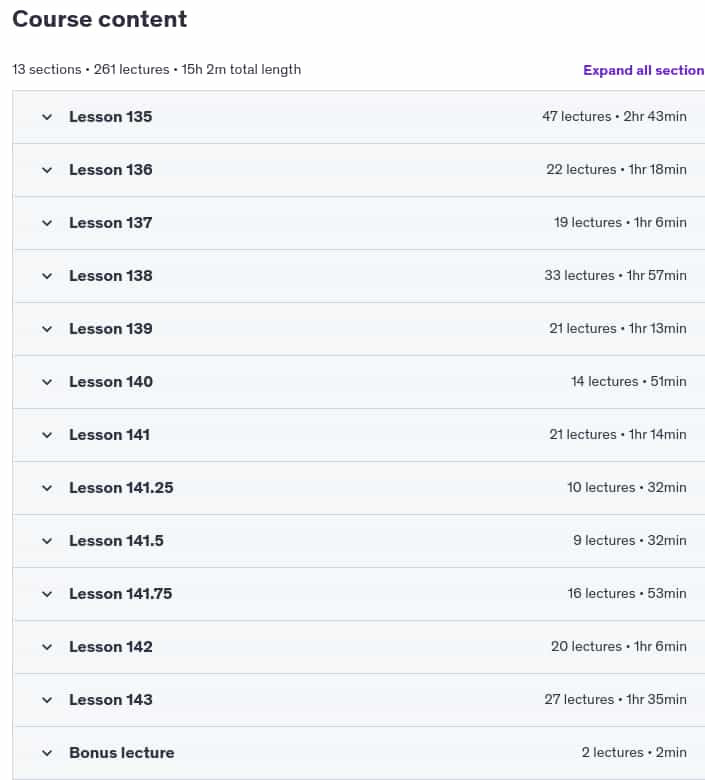Expand the Bonus lecture section chevron
The image size is (705, 780).
(47, 754)
